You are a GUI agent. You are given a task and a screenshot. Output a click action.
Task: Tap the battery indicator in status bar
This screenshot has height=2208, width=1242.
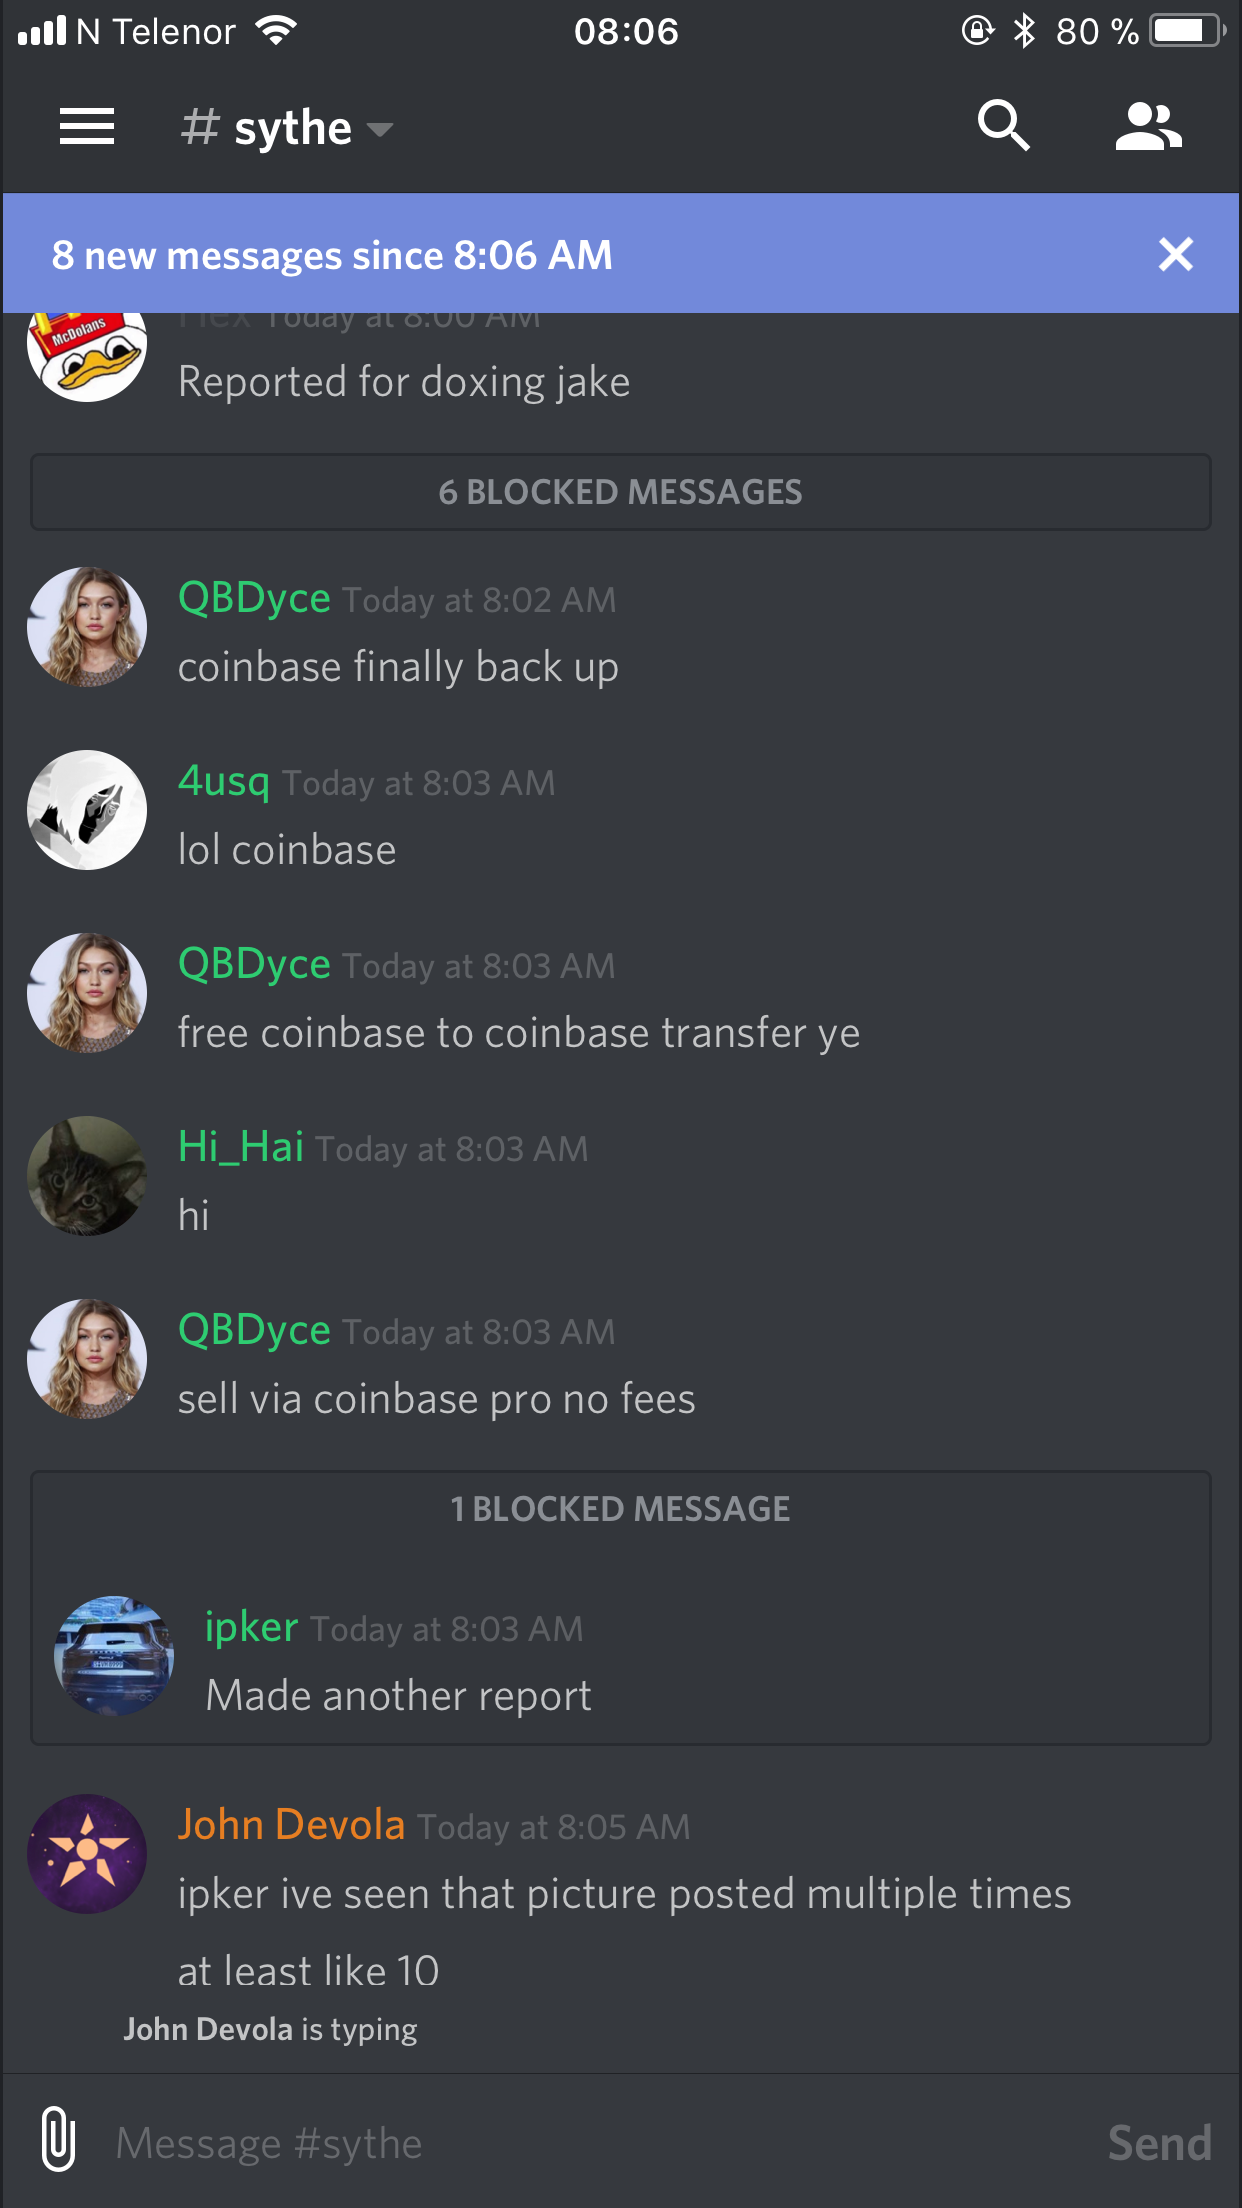click(1188, 31)
